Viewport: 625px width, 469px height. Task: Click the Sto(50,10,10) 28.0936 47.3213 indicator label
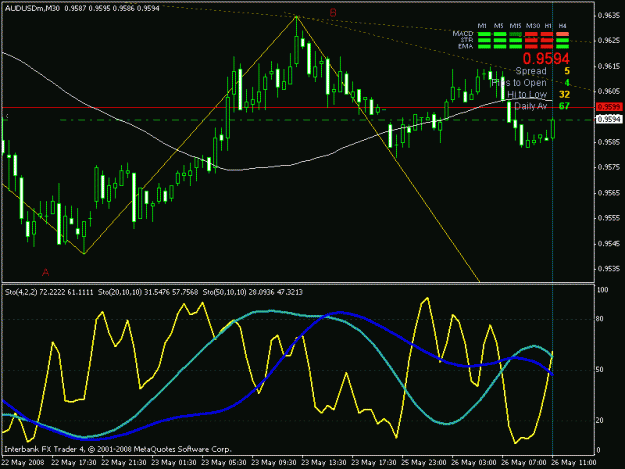[253, 292]
